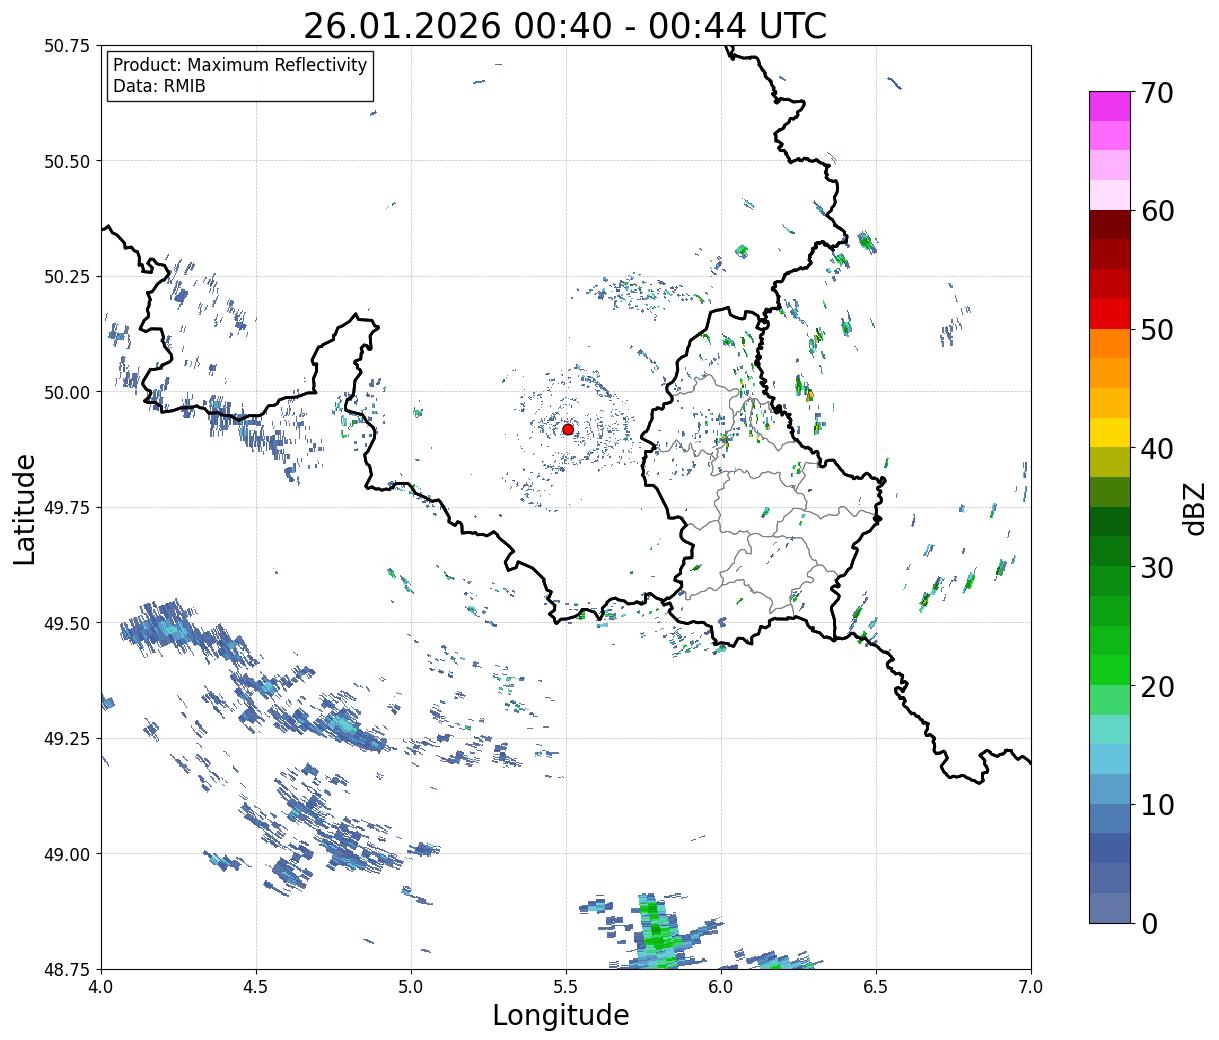Screen dimensions: 1219x1040
Task: Click the 49.00 latitude tick label
Action: 67,854
